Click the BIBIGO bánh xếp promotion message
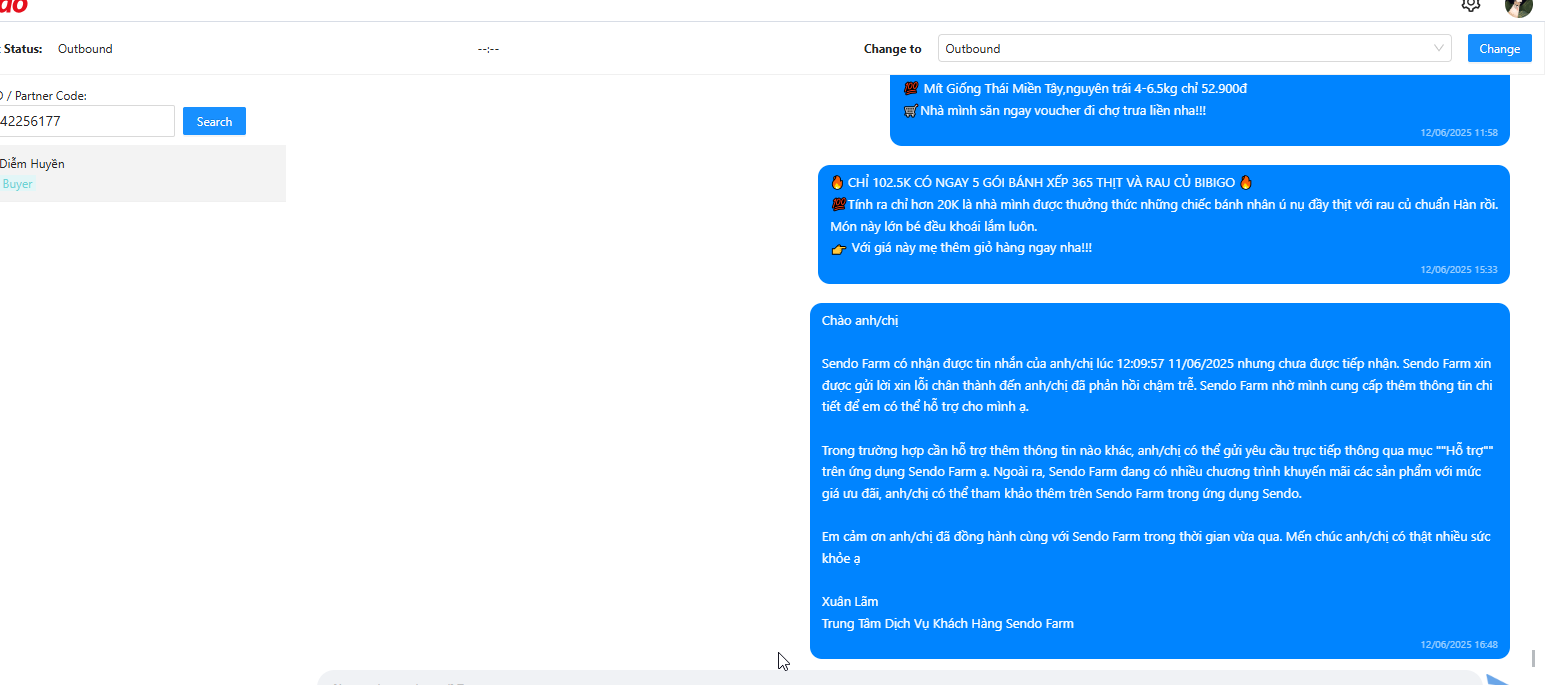This screenshot has height=685, width=1545. coord(1163,224)
